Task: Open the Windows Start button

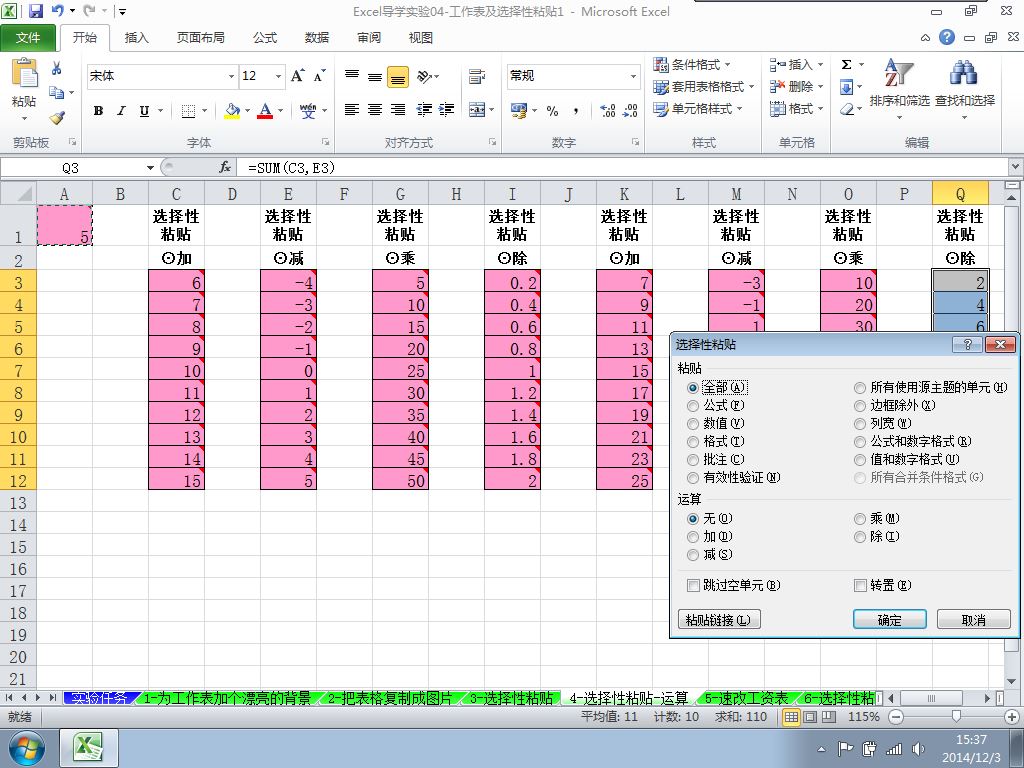Action: coord(26,748)
